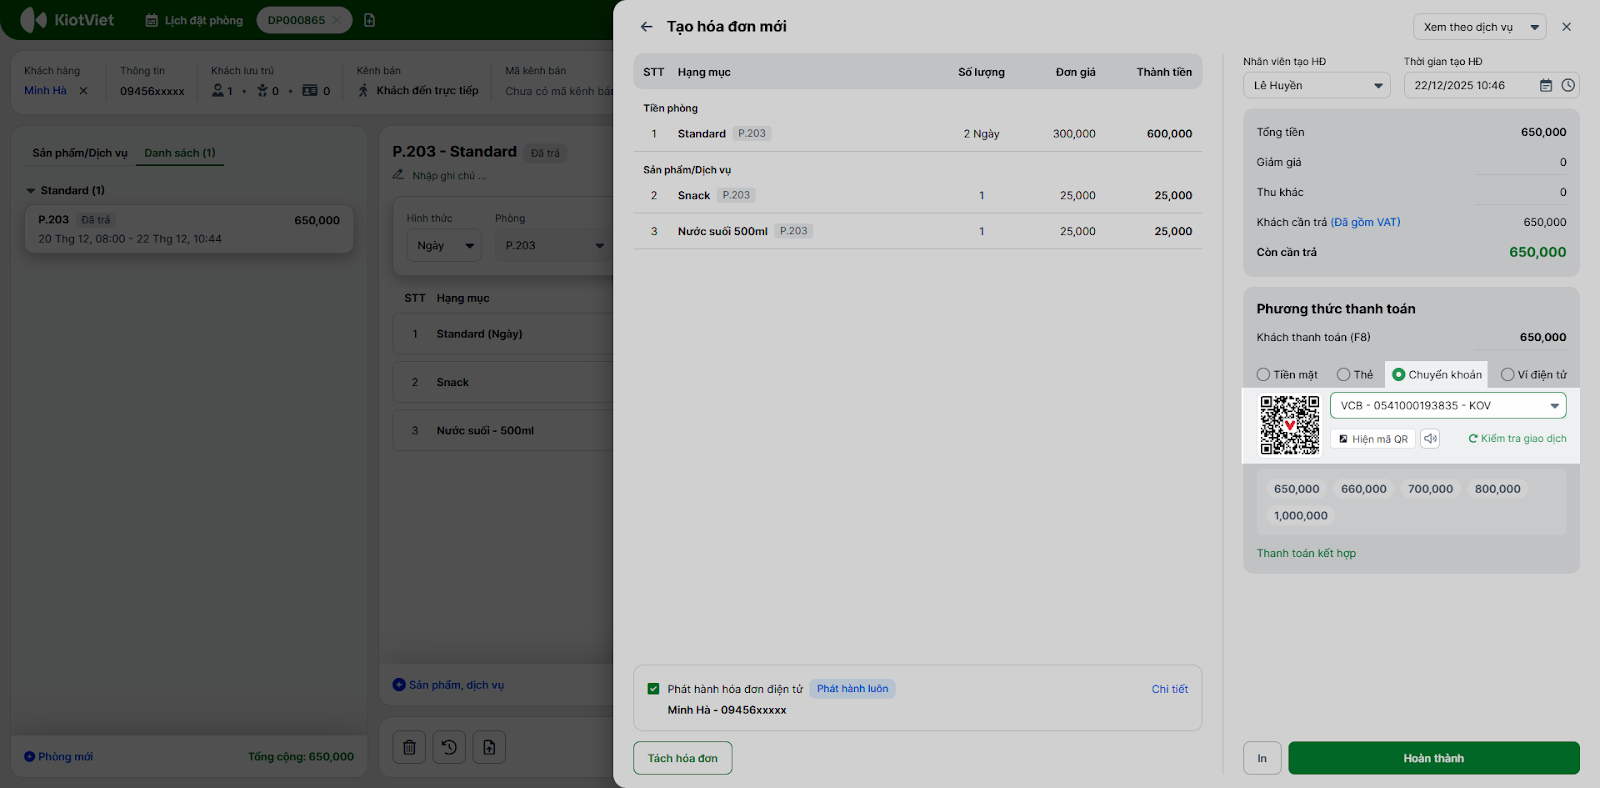
Task: Select Thẻ payment method
Action: 1355,375
